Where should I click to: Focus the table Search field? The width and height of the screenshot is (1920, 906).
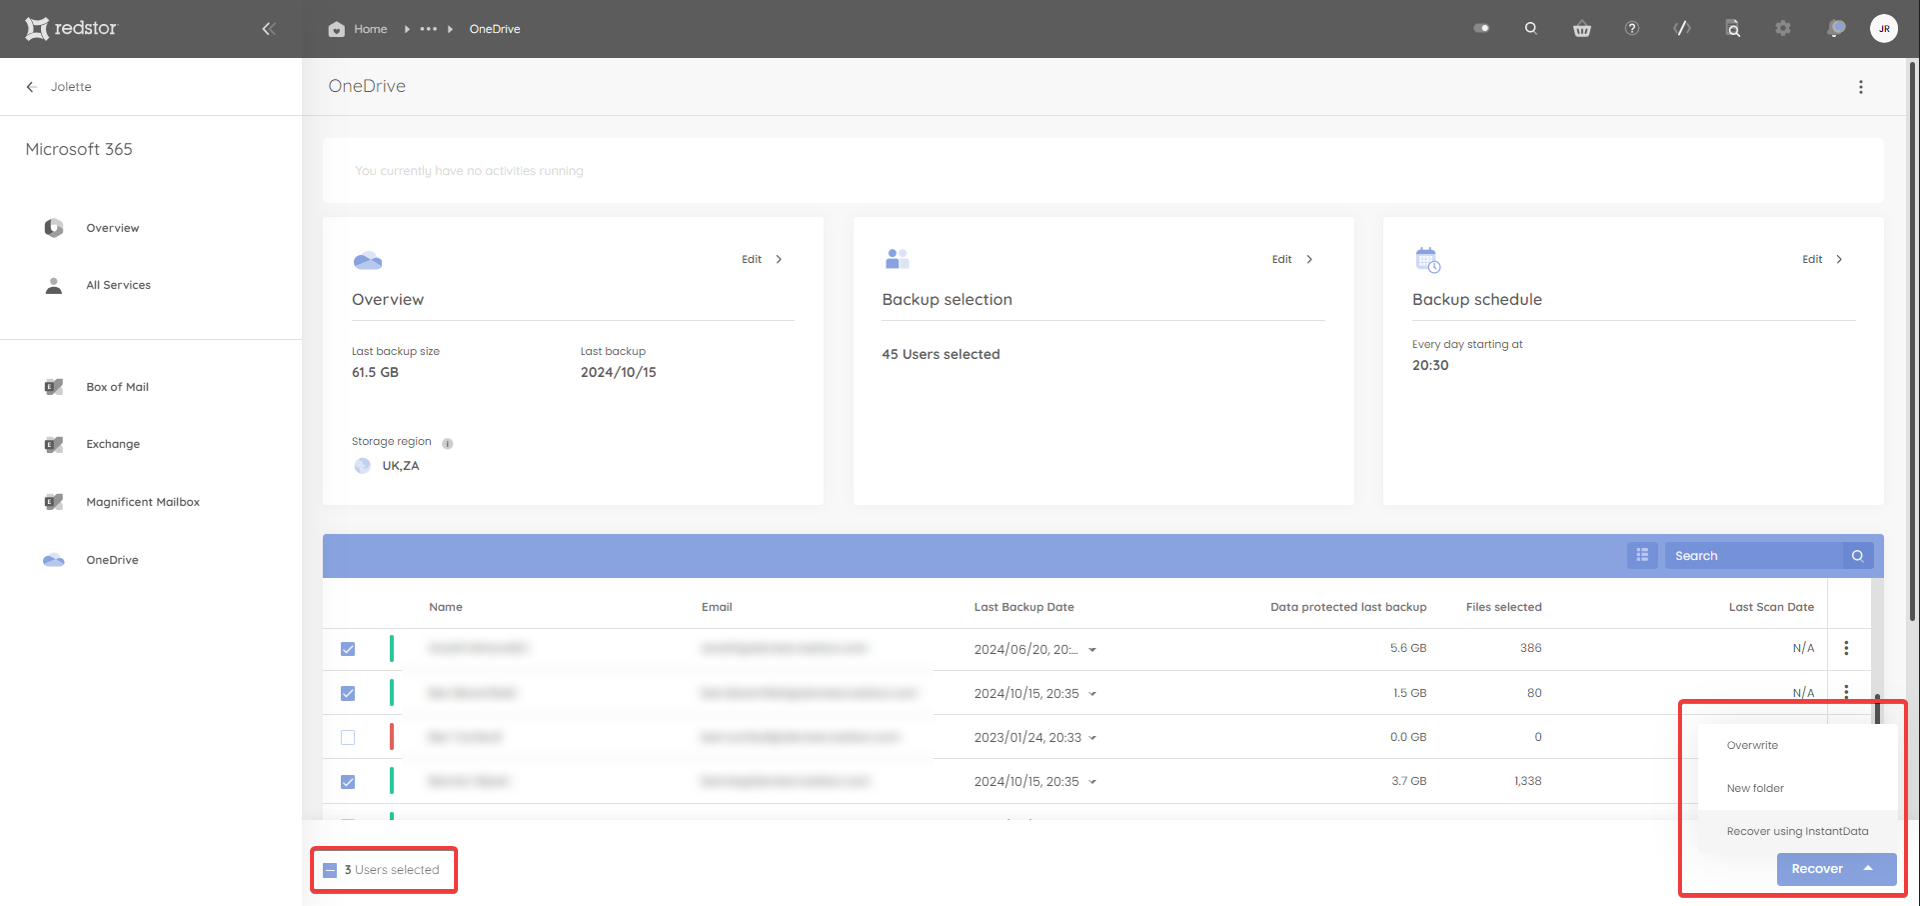1754,555
